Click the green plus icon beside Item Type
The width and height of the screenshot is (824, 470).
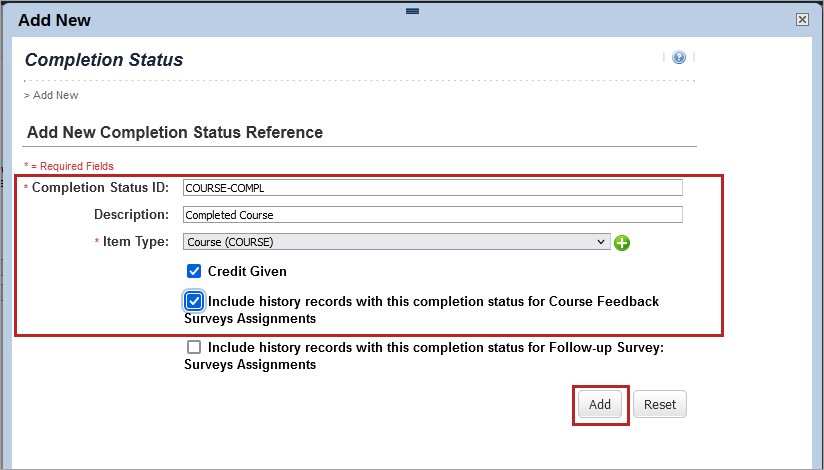click(622, 242)
